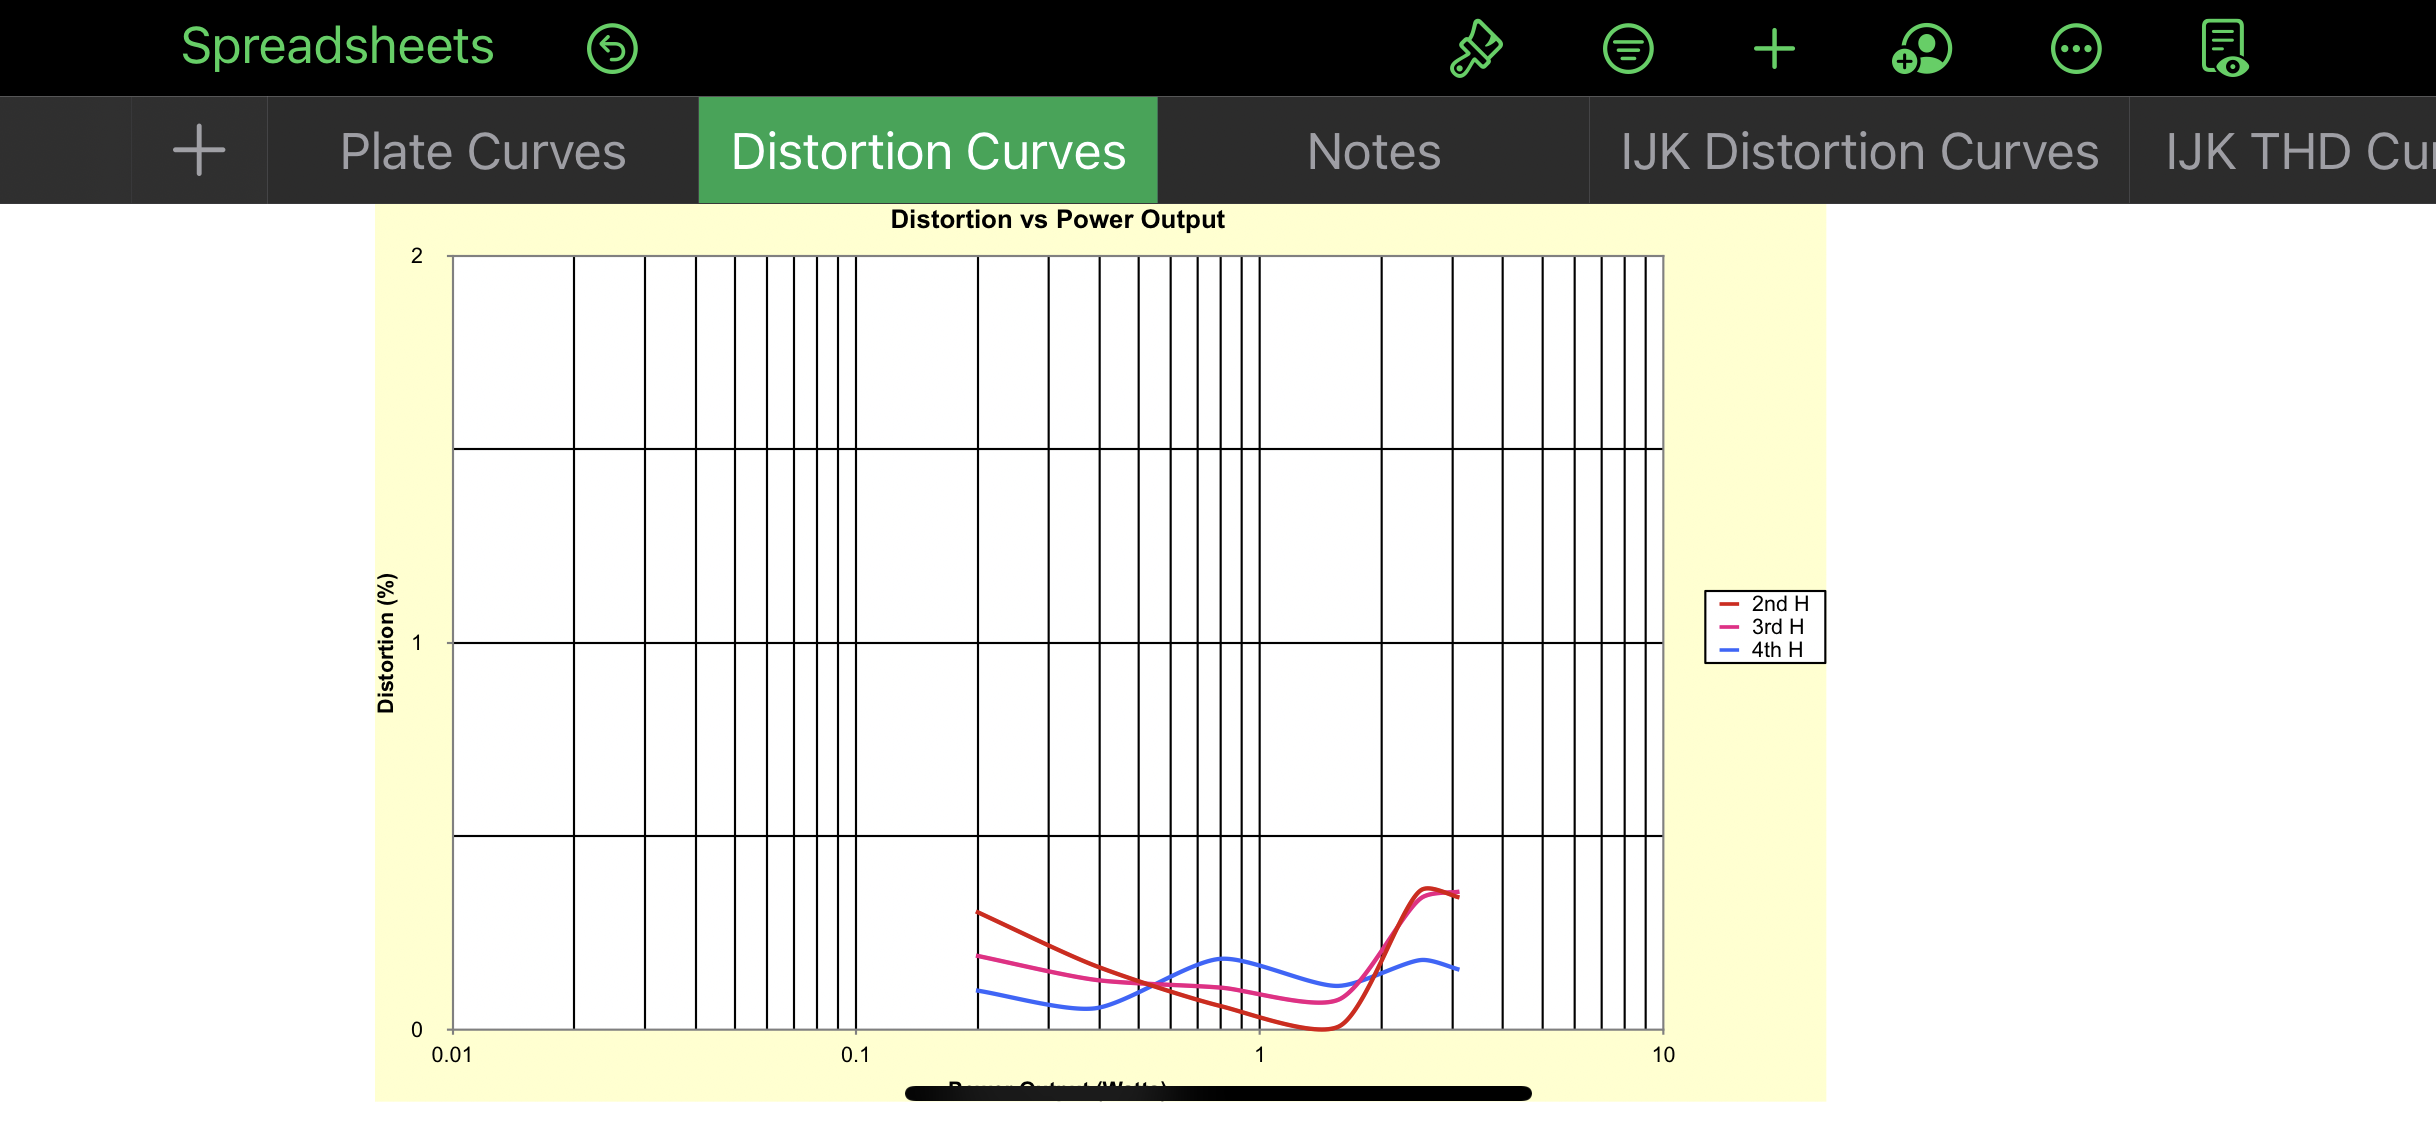Switch to the Plate Curves tab
This screenshot has width=2436, height=1125.
point(483,152)
